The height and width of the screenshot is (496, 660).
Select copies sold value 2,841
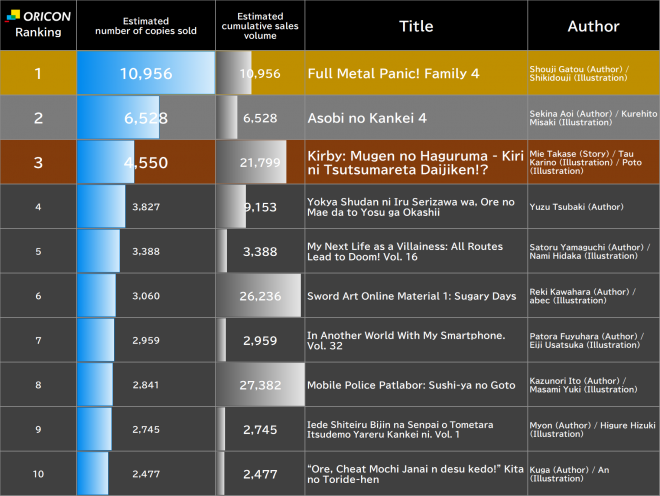click(146, 385)
